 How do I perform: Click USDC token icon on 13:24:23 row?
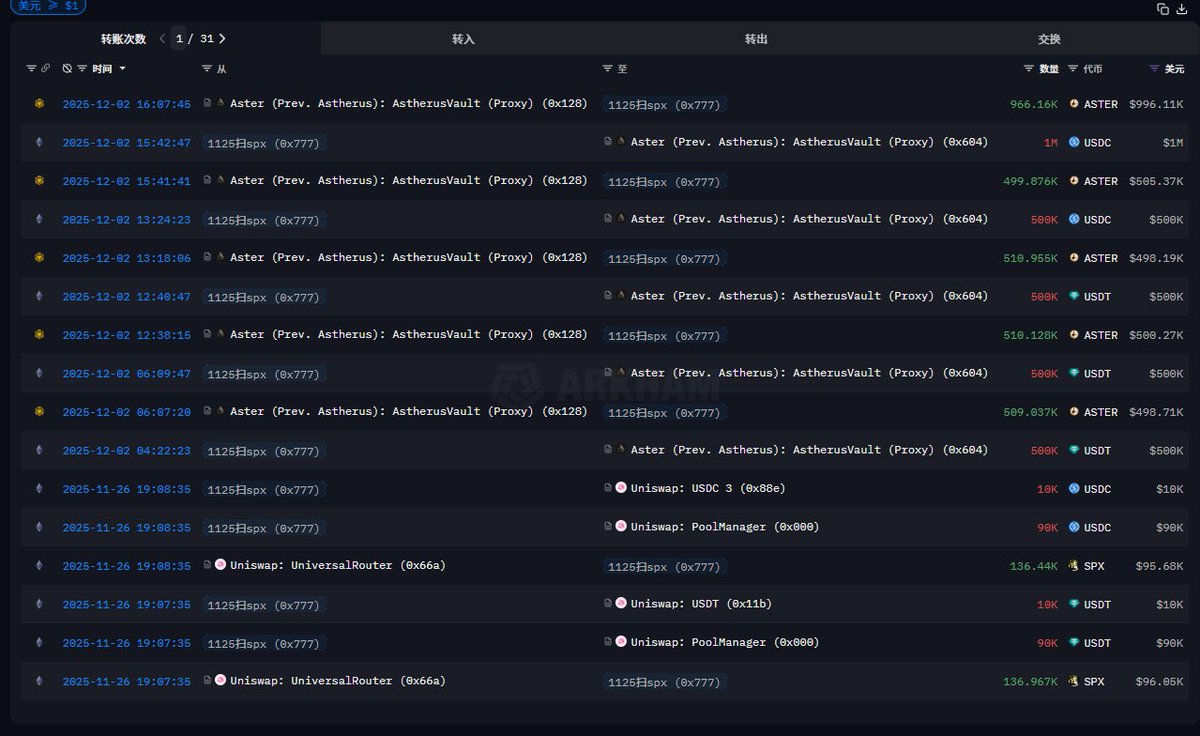[1074, 219]
